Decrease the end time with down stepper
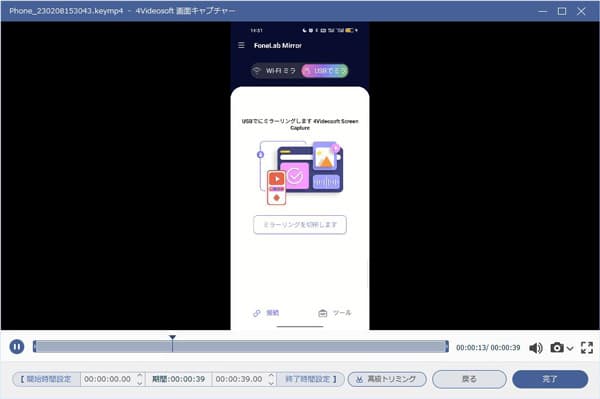The width and height of the screenshot is (600, 399). point(271,383)
